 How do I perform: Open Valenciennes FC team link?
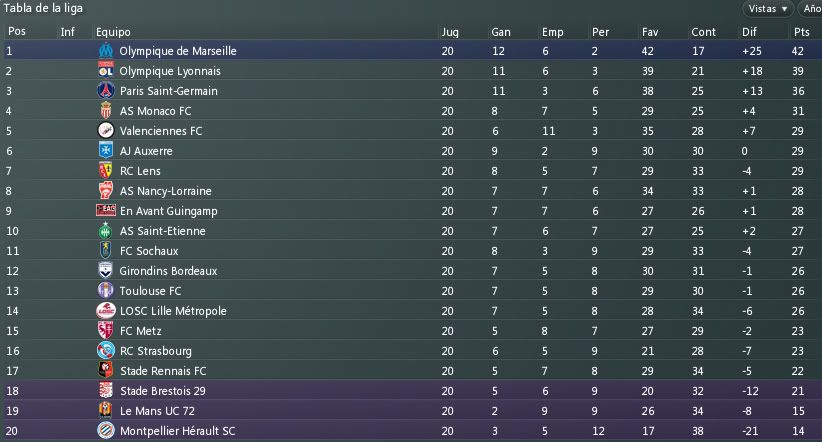click(160, 131)
